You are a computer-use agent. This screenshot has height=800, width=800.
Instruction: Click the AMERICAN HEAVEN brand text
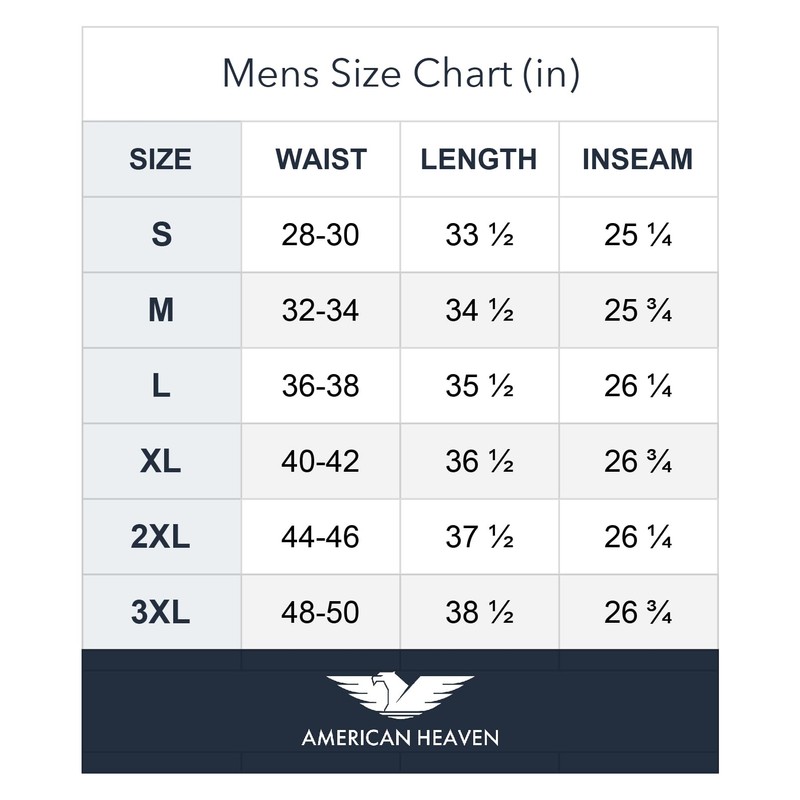pos(400,740)
